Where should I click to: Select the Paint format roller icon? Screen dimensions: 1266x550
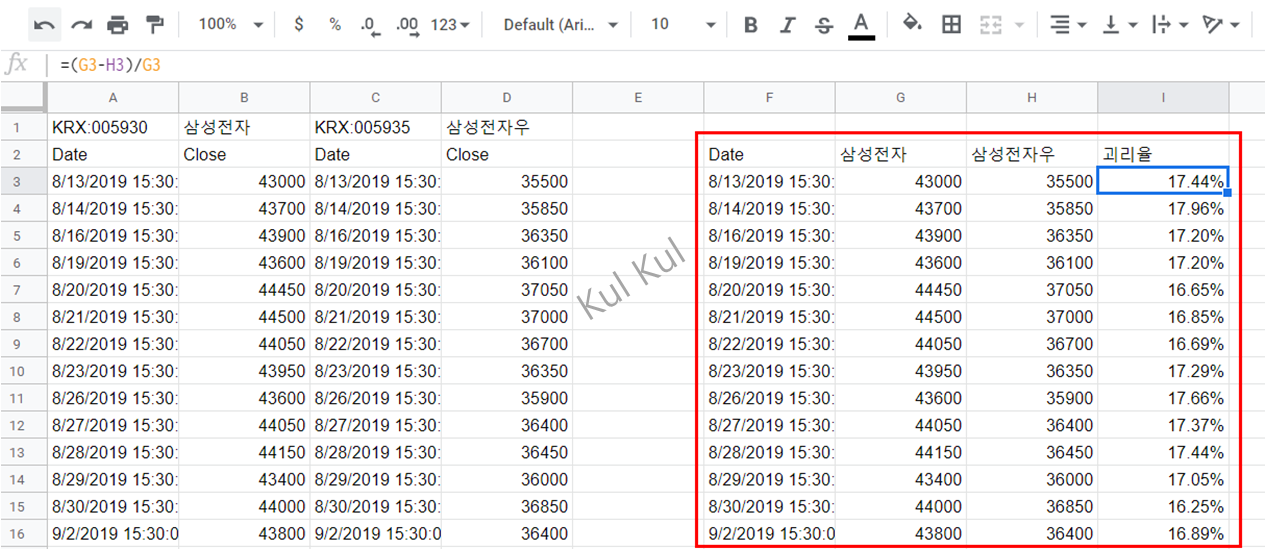pyautogui.click(x=155, y=25)
